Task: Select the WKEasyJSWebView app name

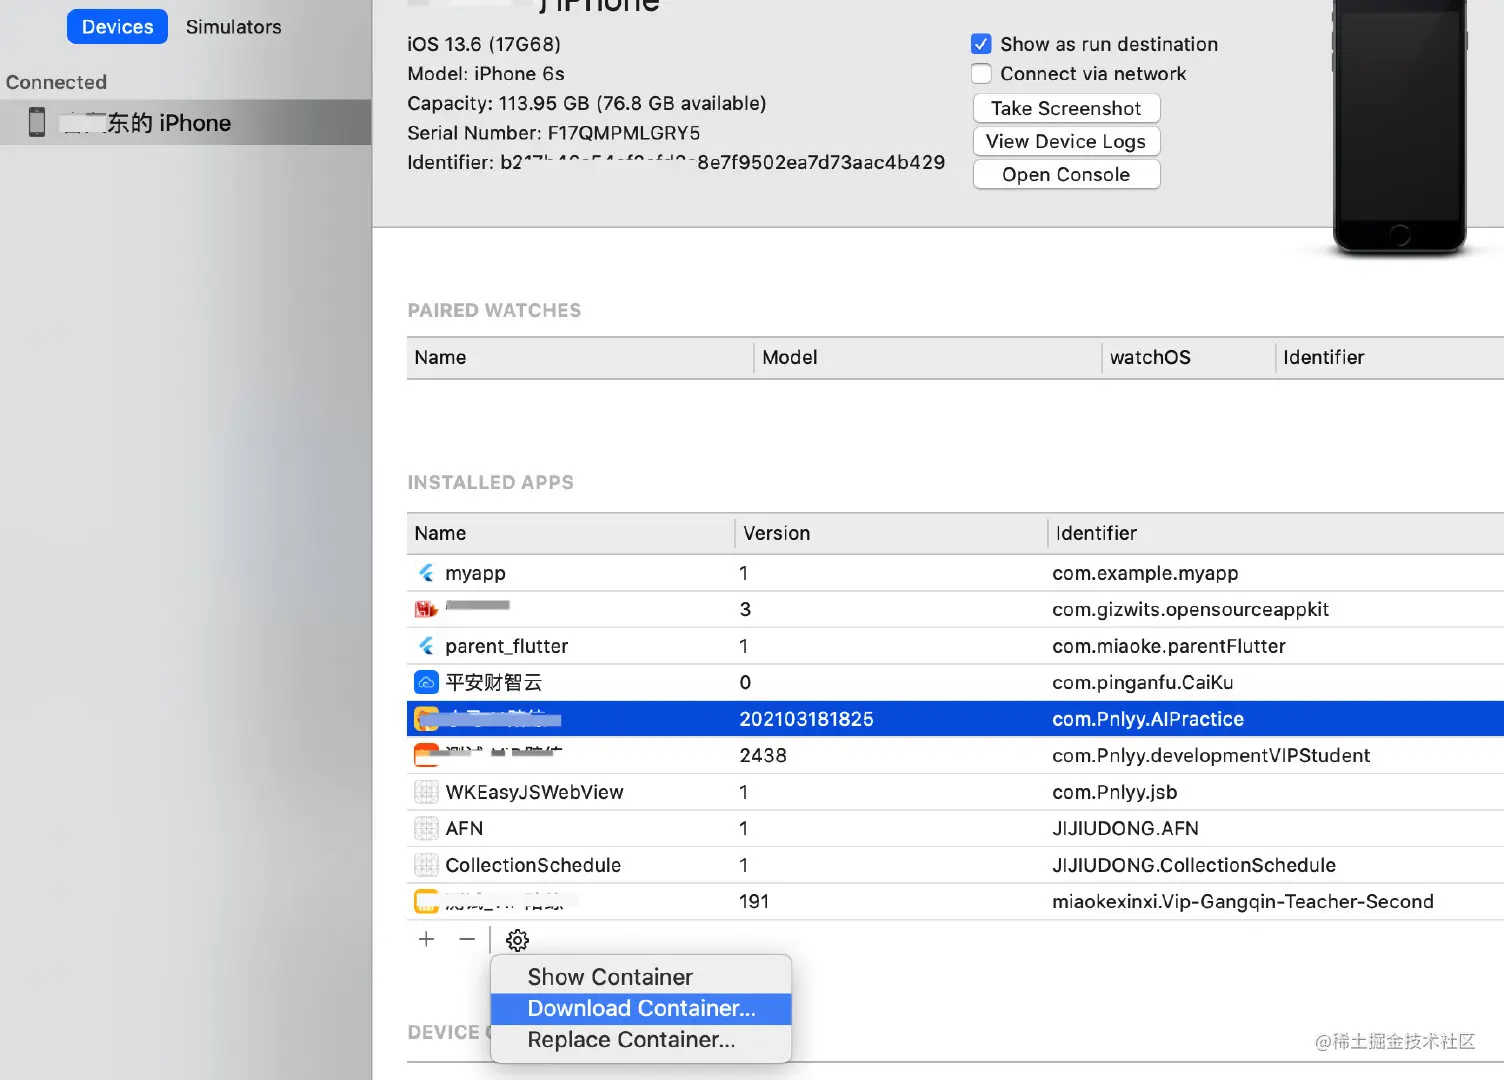Action: point(534,792)
